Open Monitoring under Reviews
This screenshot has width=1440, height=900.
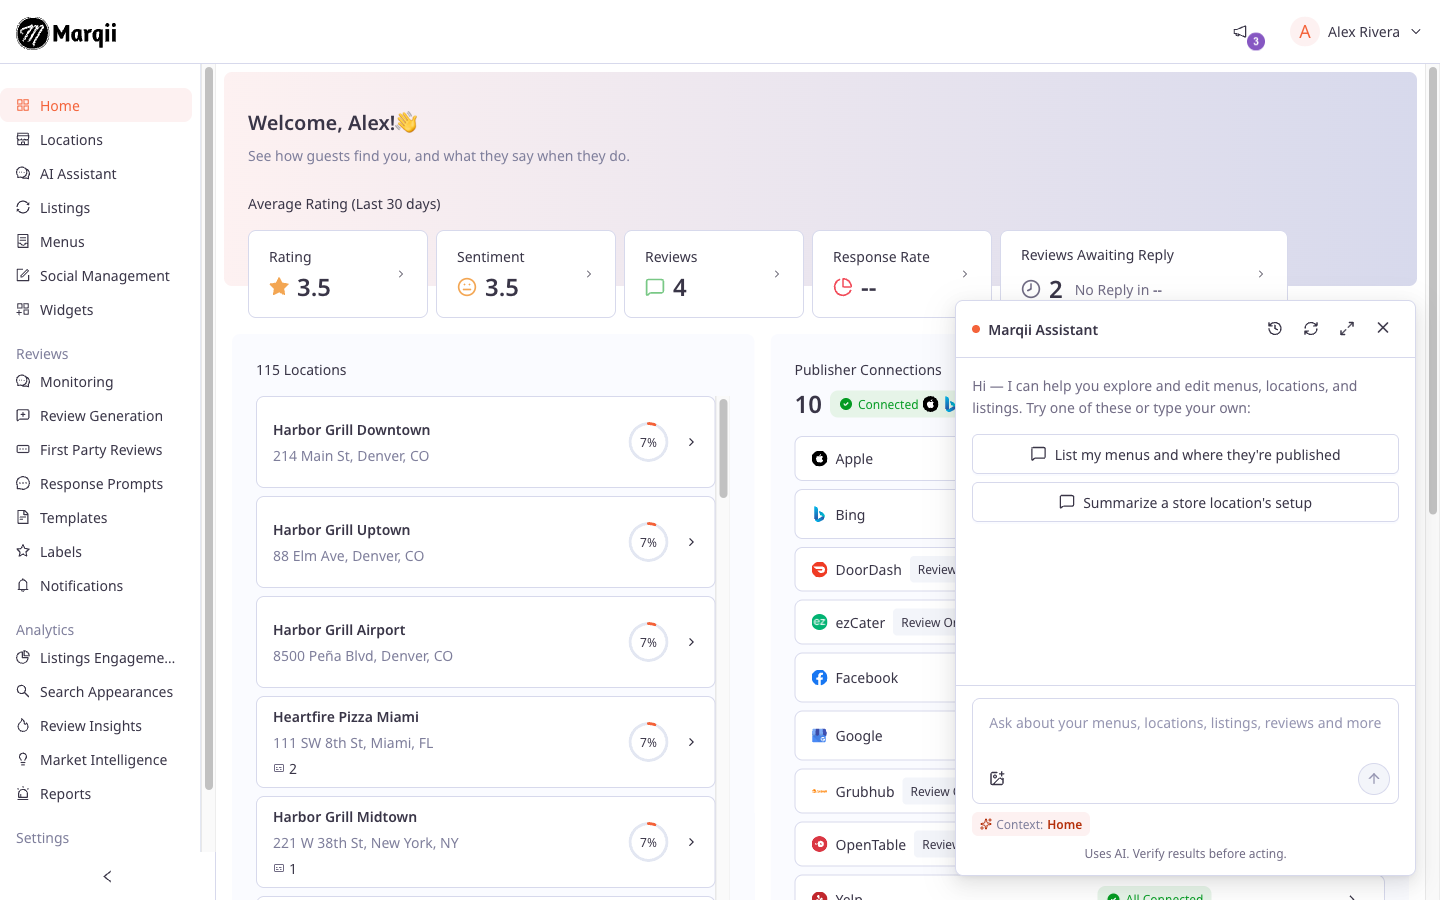pyautogui.click(x=96, y=382)
